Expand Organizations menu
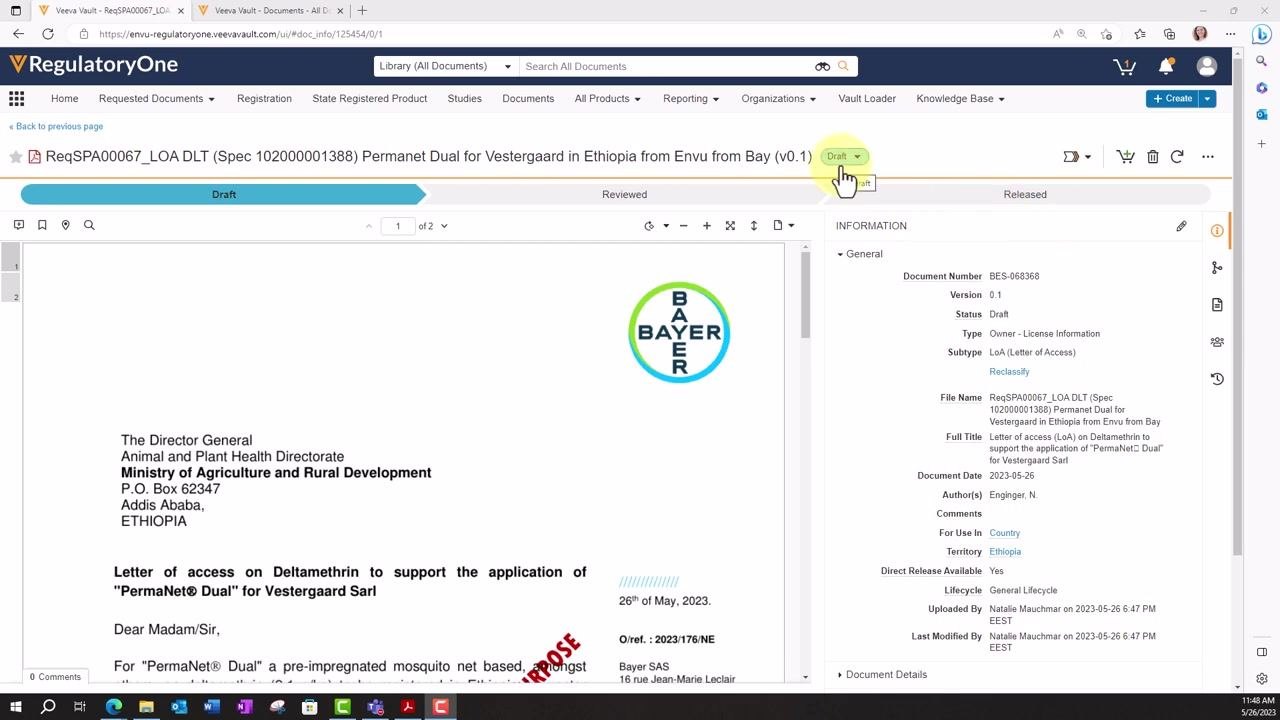 [x=779, y=98]
